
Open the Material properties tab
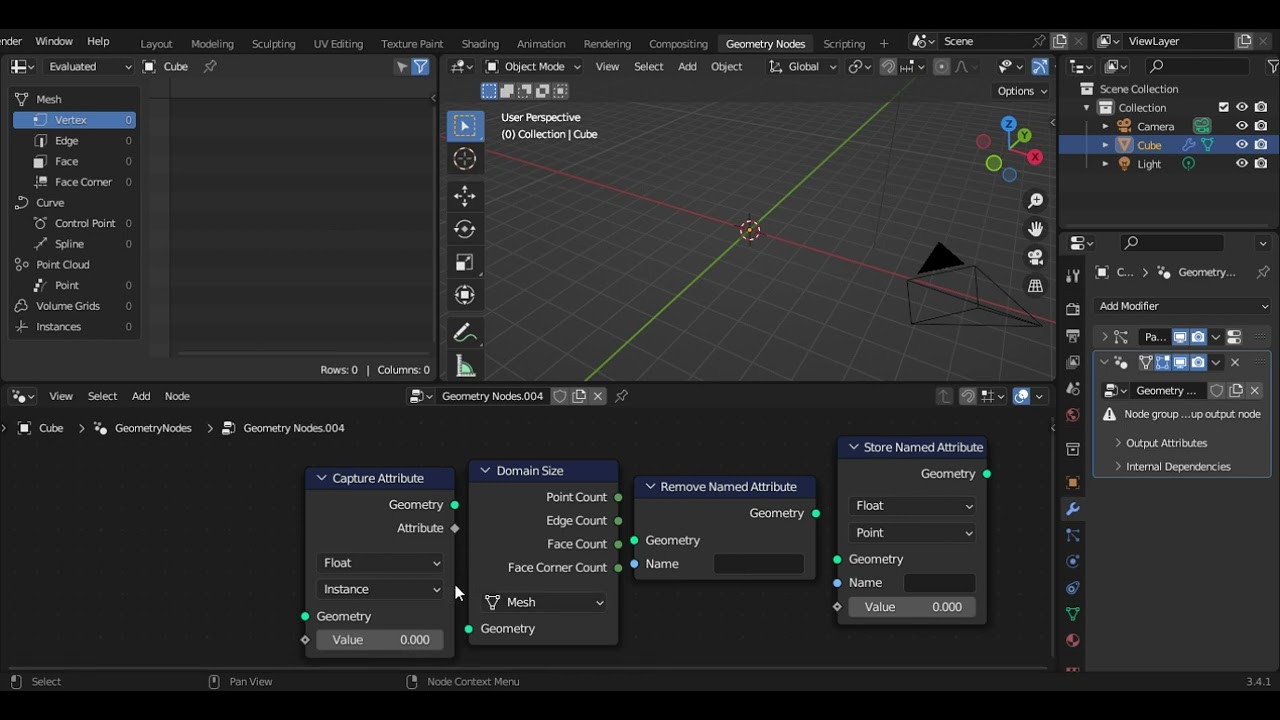tap(1073, 640)
